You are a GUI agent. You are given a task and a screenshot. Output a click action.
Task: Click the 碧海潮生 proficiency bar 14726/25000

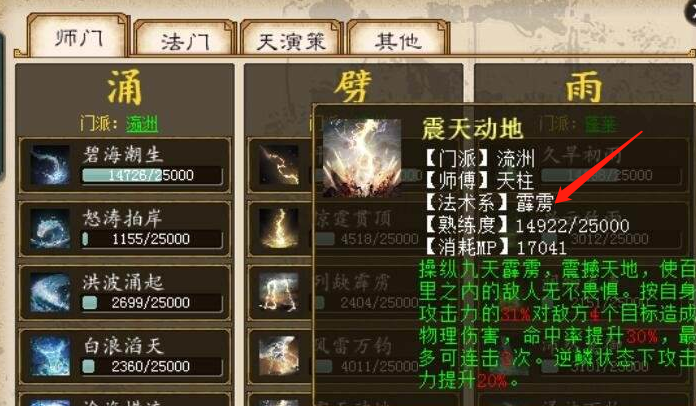(152, 175)
